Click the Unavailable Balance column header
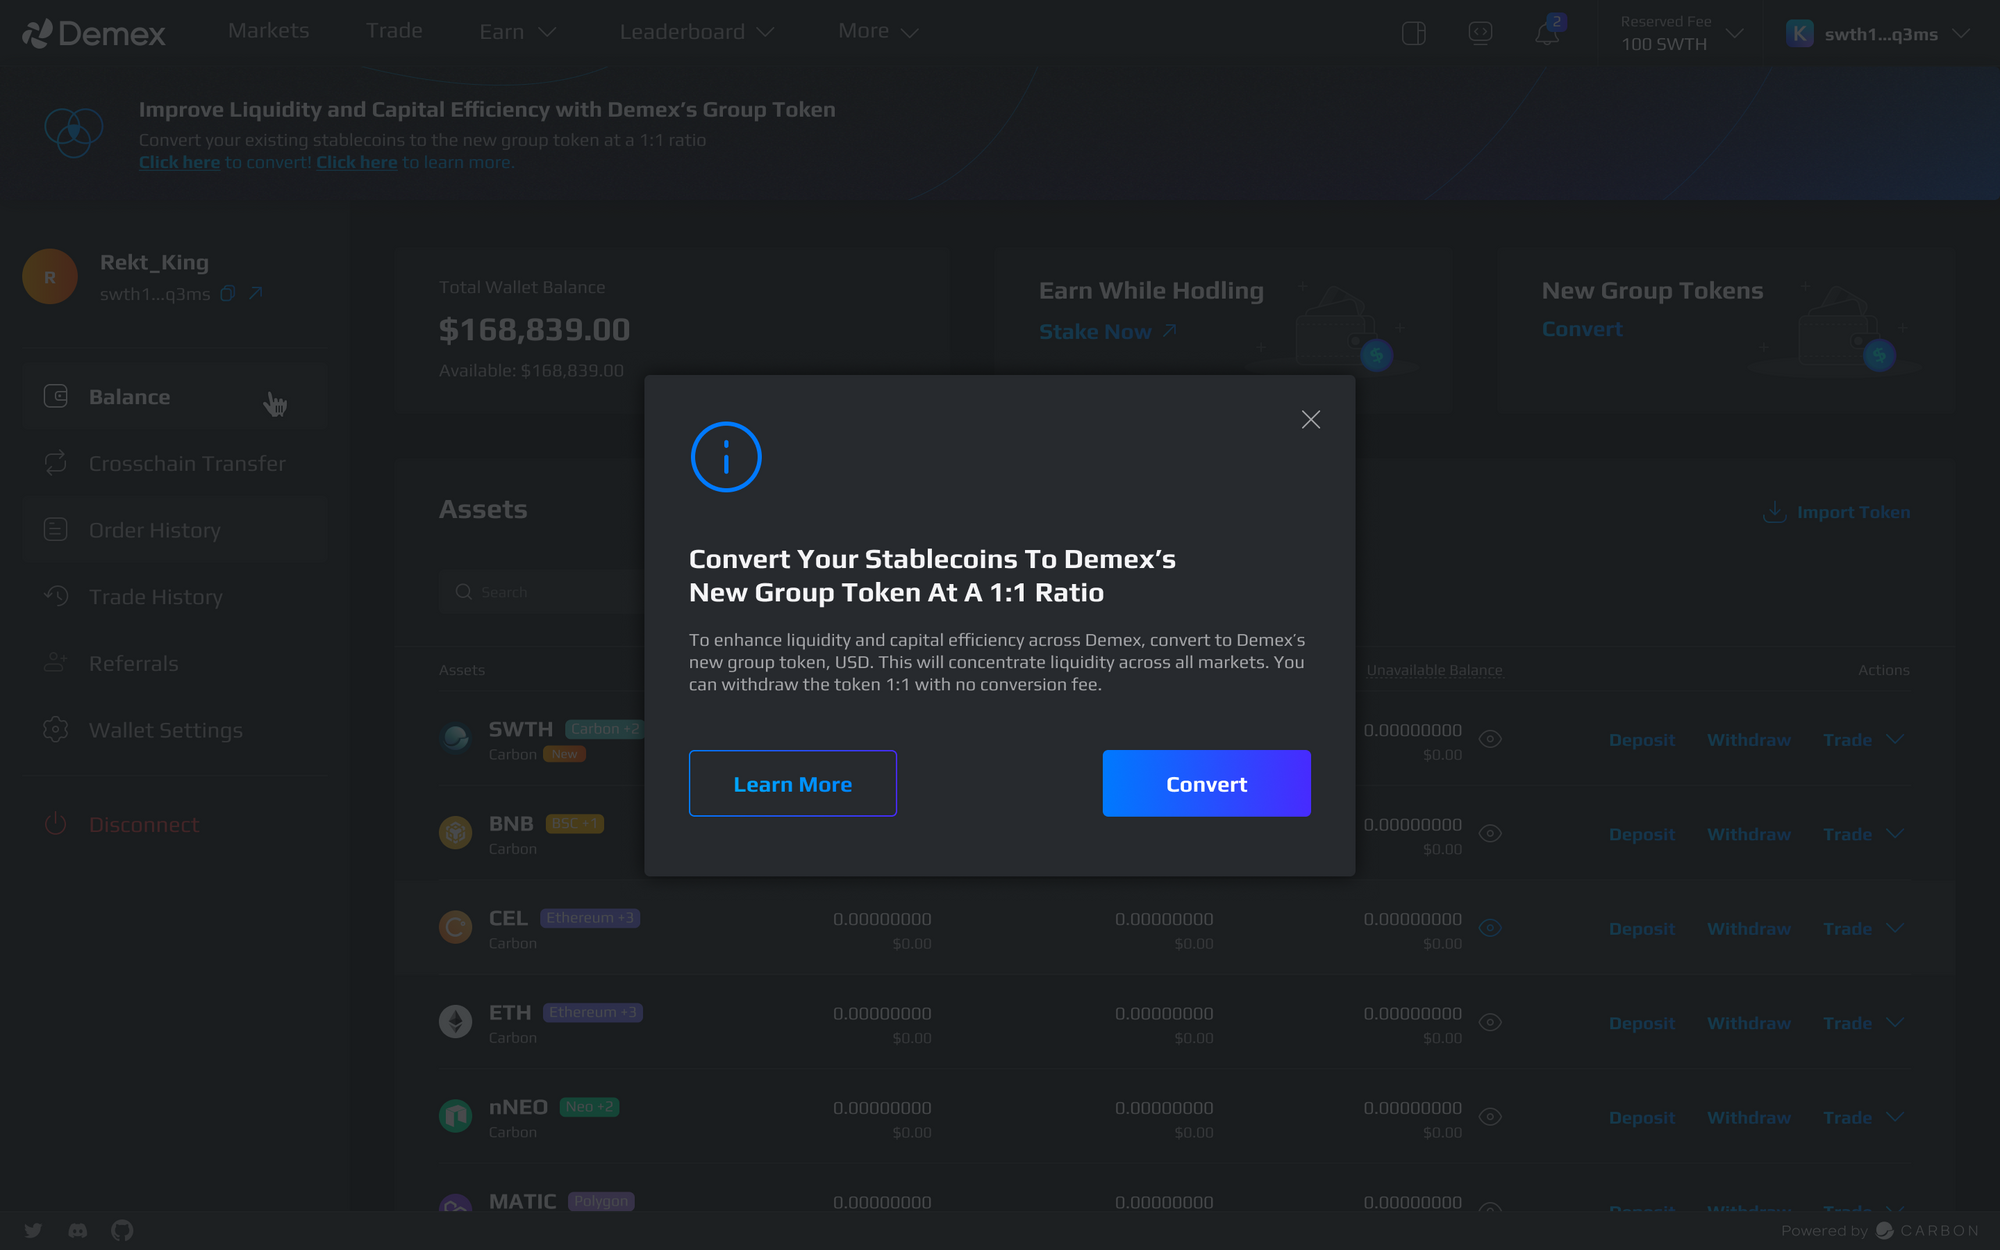The image size is (2000, 1250). click(1434, 670)
